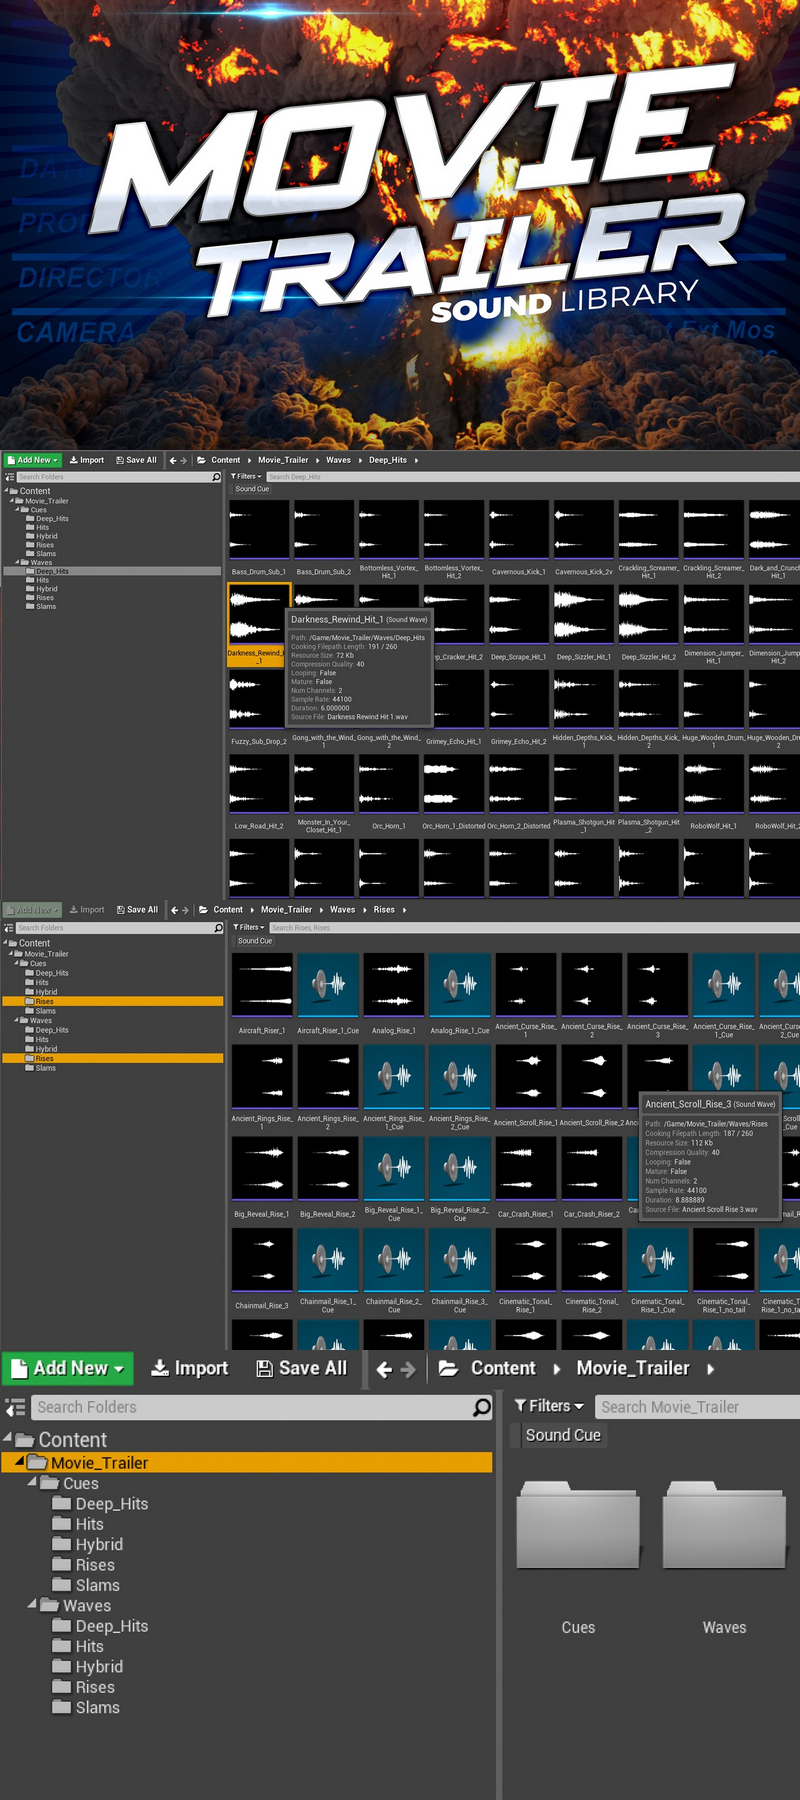
Task: Click Deep_Hits breadcrumb in top browser
Action: point(387,460)
